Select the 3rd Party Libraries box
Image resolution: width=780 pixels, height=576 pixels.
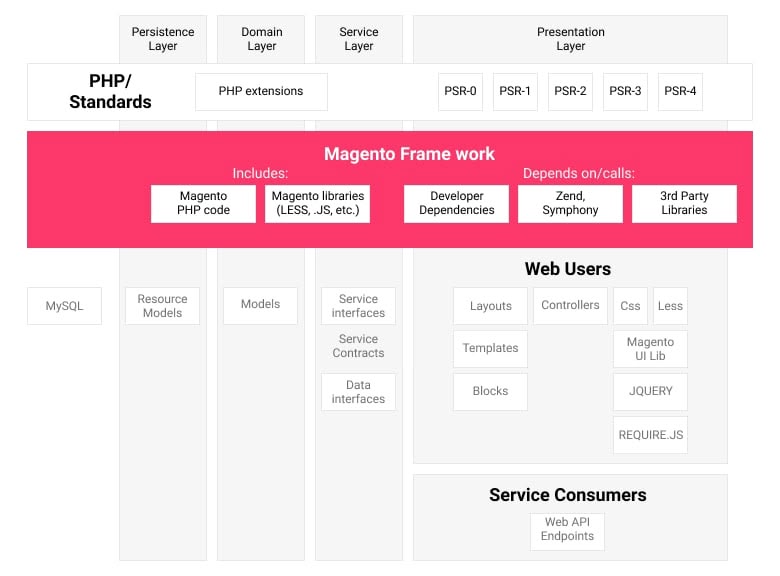pos(684,203)
